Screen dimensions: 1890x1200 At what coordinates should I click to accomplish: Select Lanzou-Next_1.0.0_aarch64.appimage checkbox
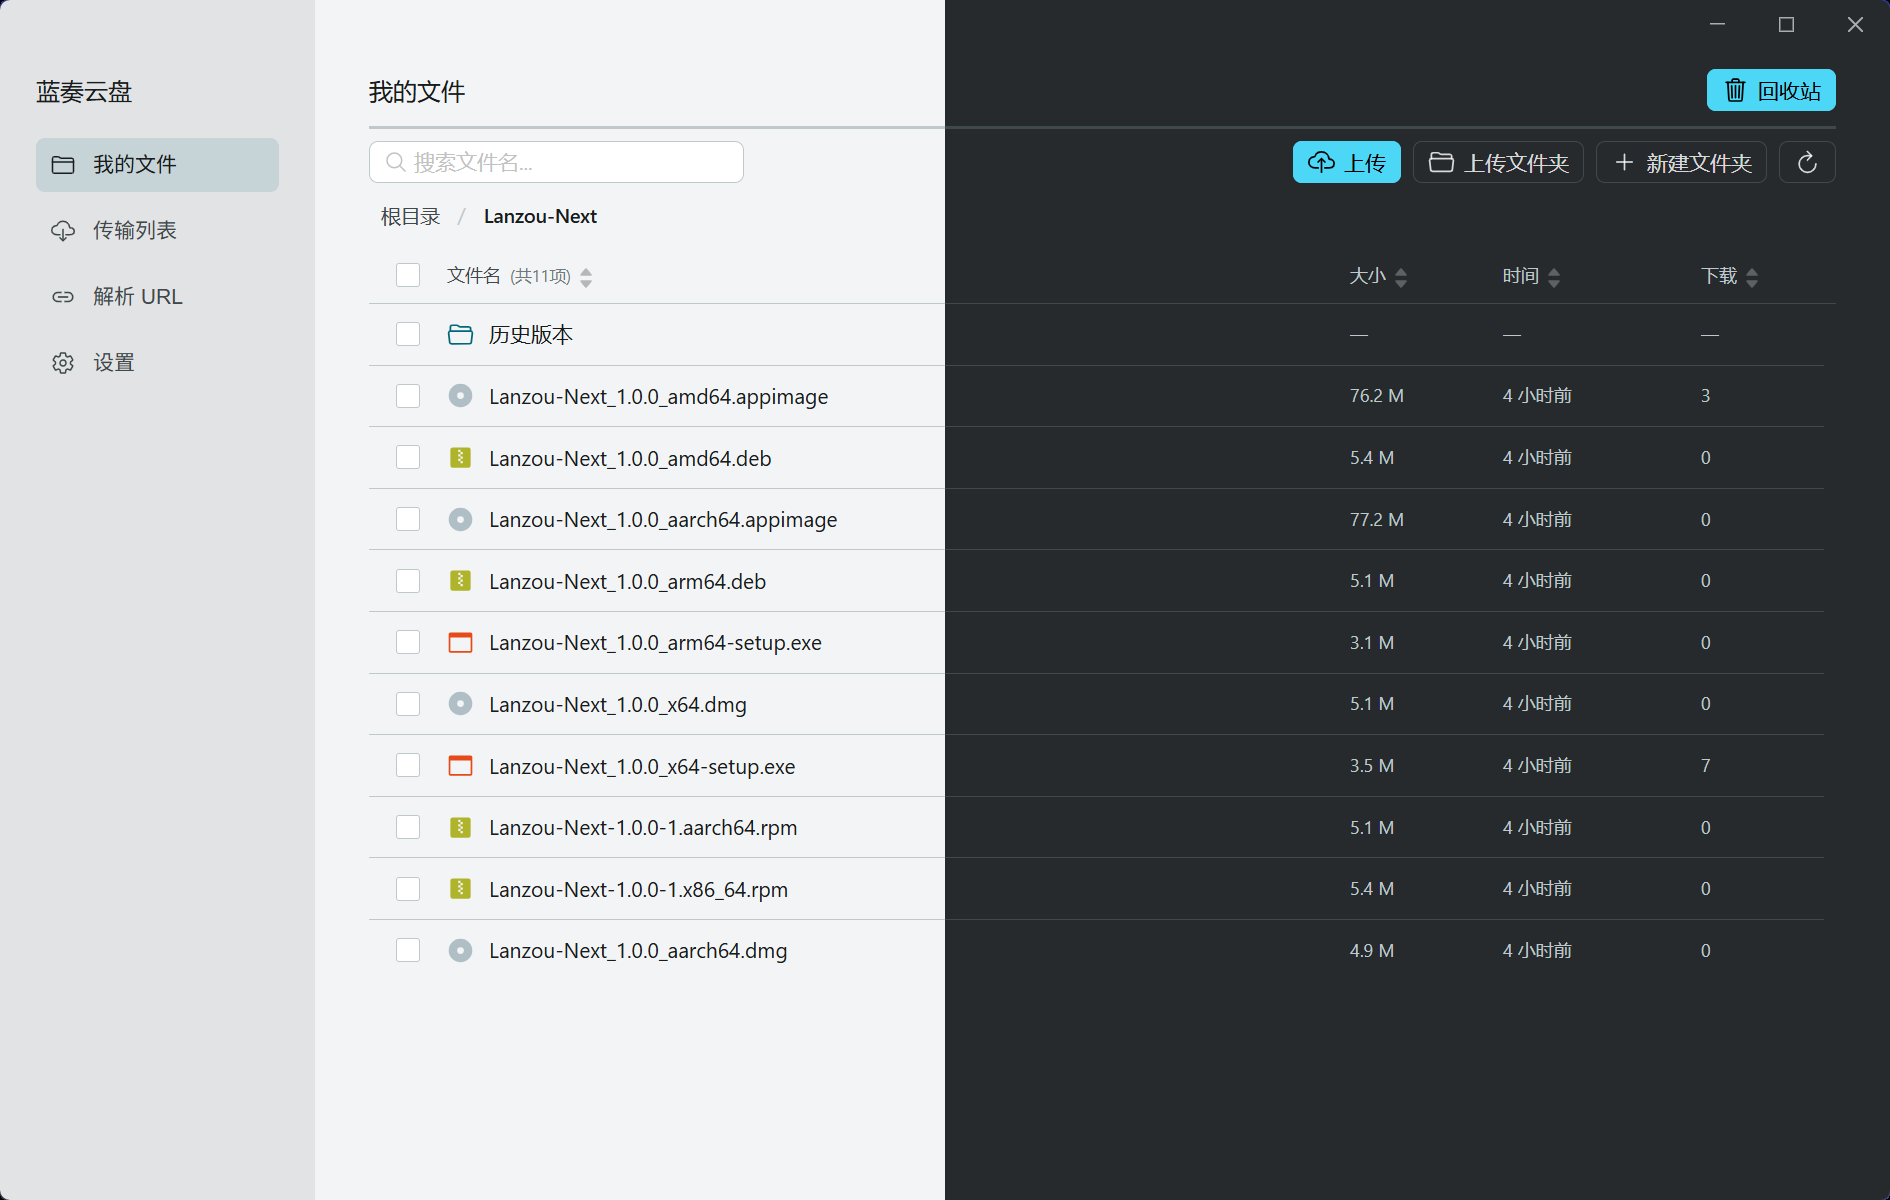coord(408,519)
